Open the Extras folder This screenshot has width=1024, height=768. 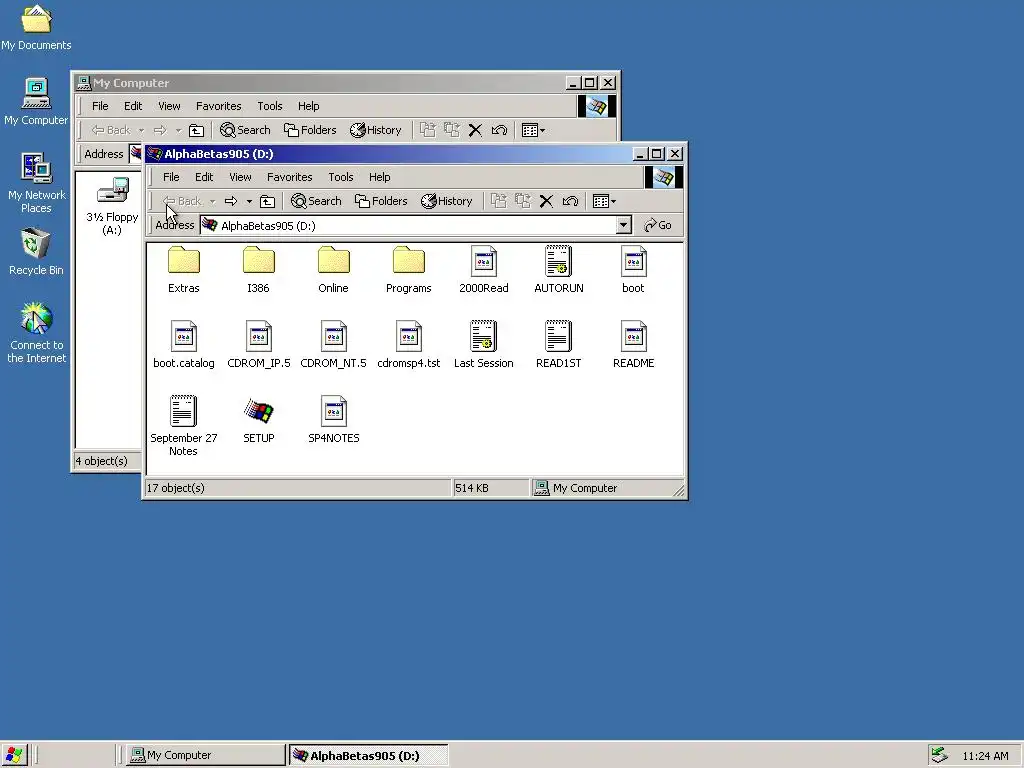(x=184, y=270)
